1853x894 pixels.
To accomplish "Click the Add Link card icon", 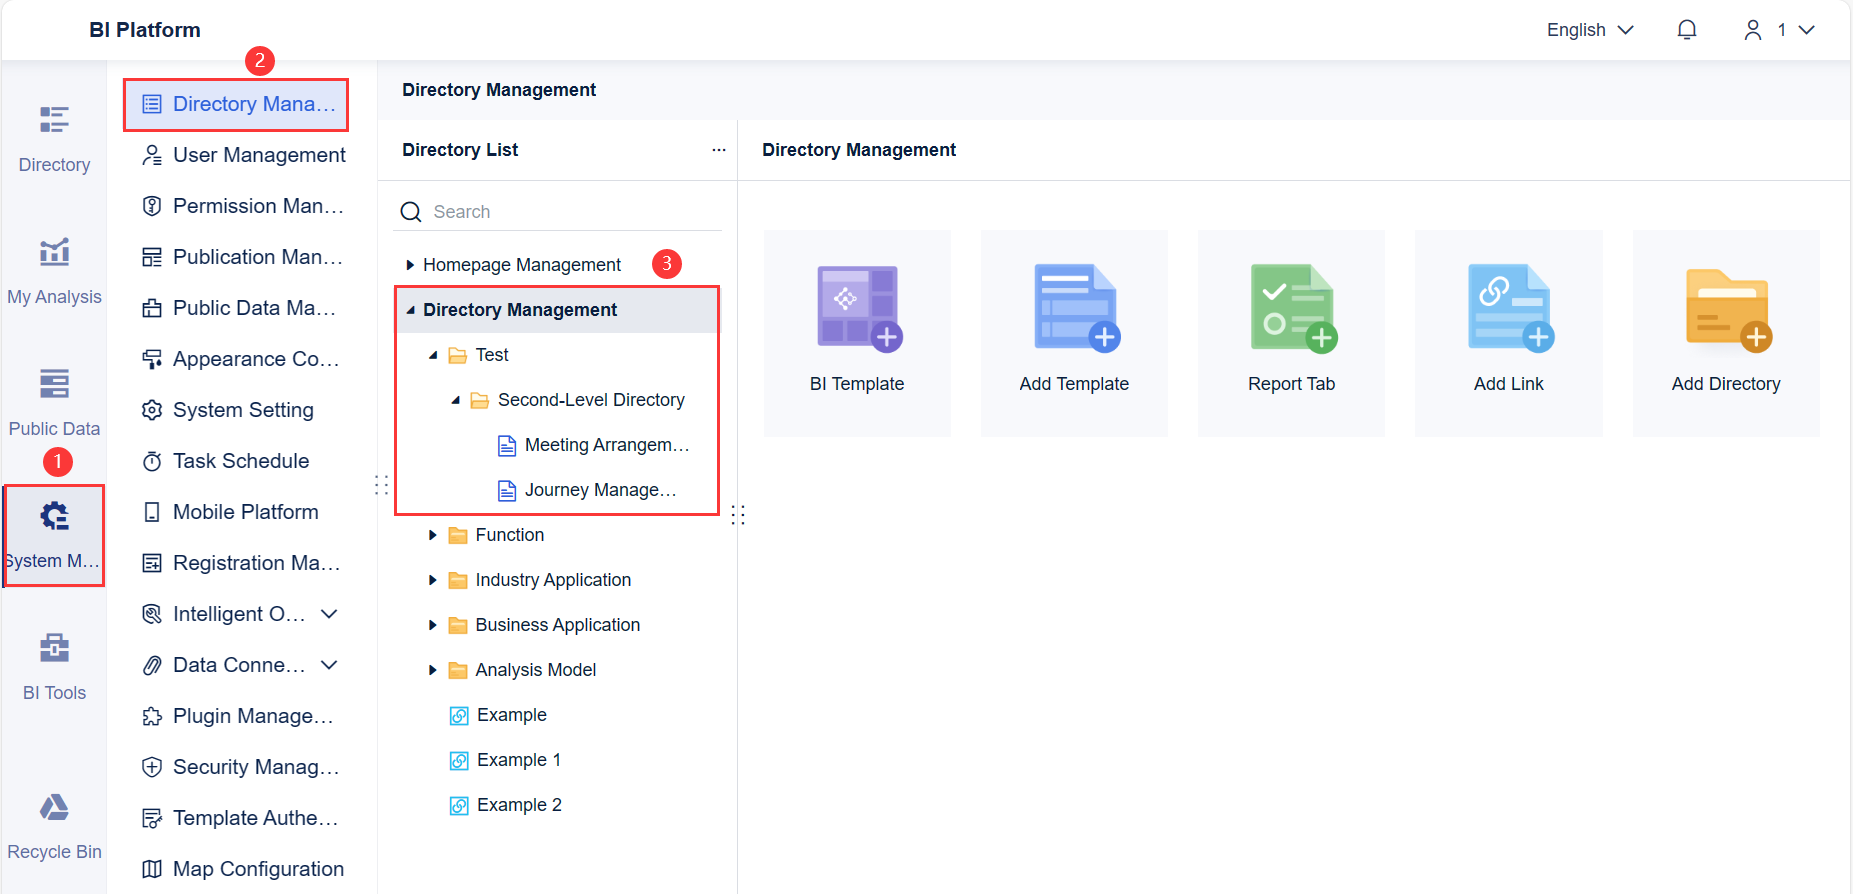I will pyautogui.click(x=1510, y=308).
